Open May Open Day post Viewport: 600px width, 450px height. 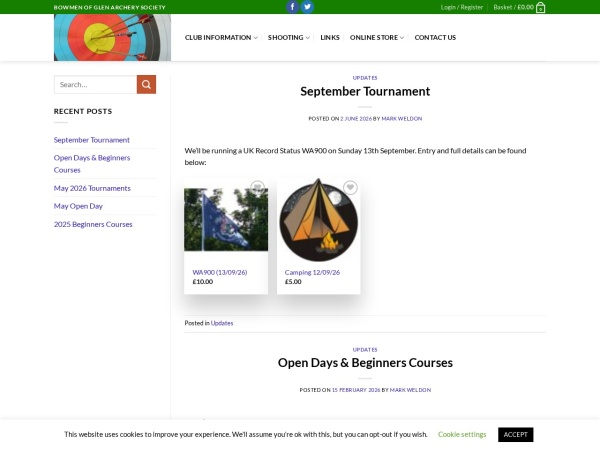[78, 206]
